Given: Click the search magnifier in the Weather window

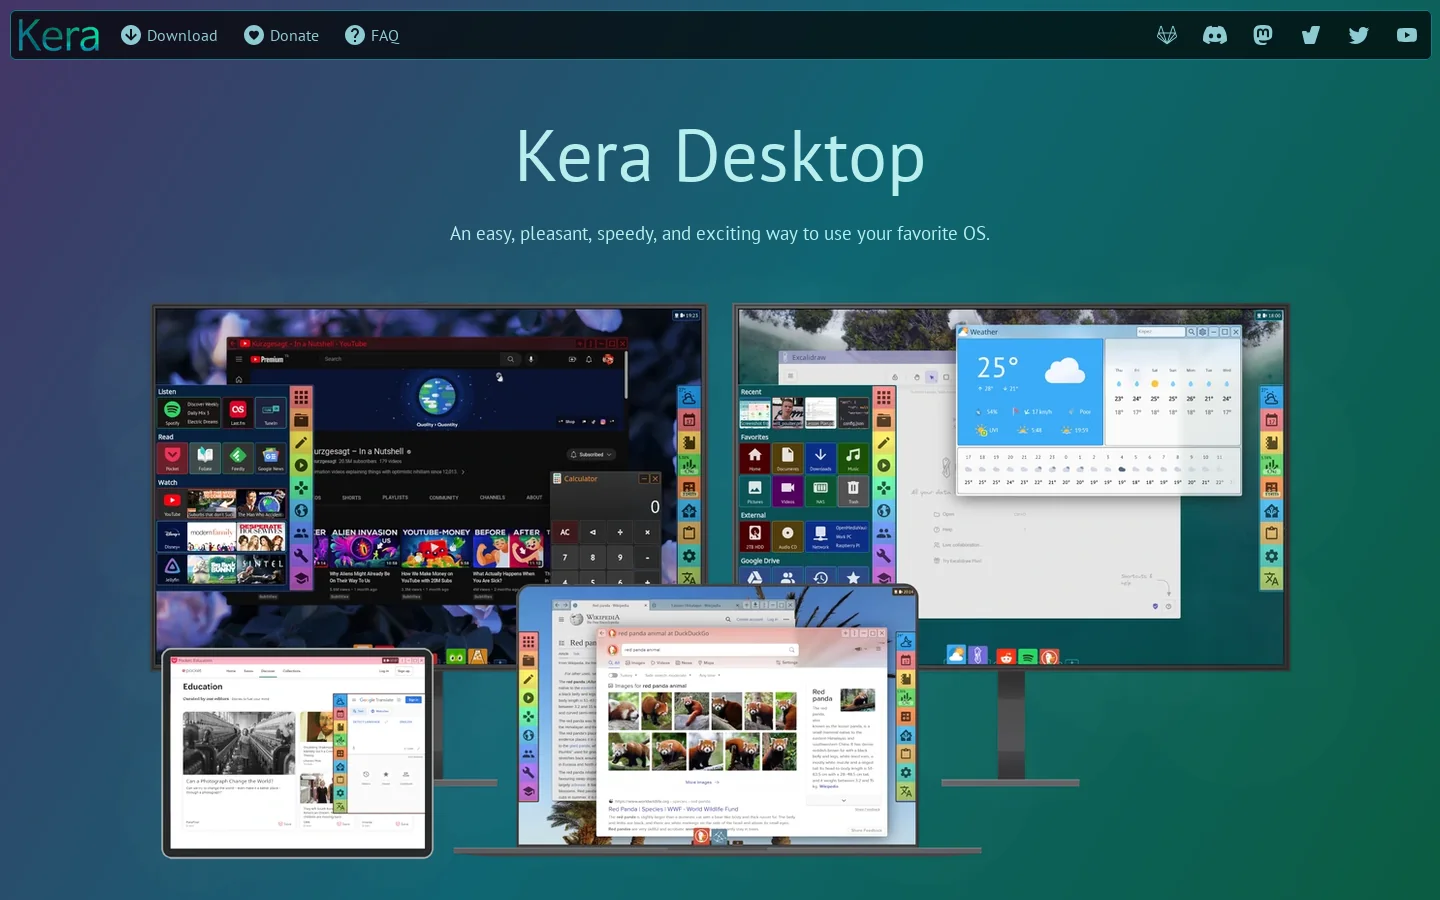Looking at the screenshot, I should click(x=1191, y=332).
